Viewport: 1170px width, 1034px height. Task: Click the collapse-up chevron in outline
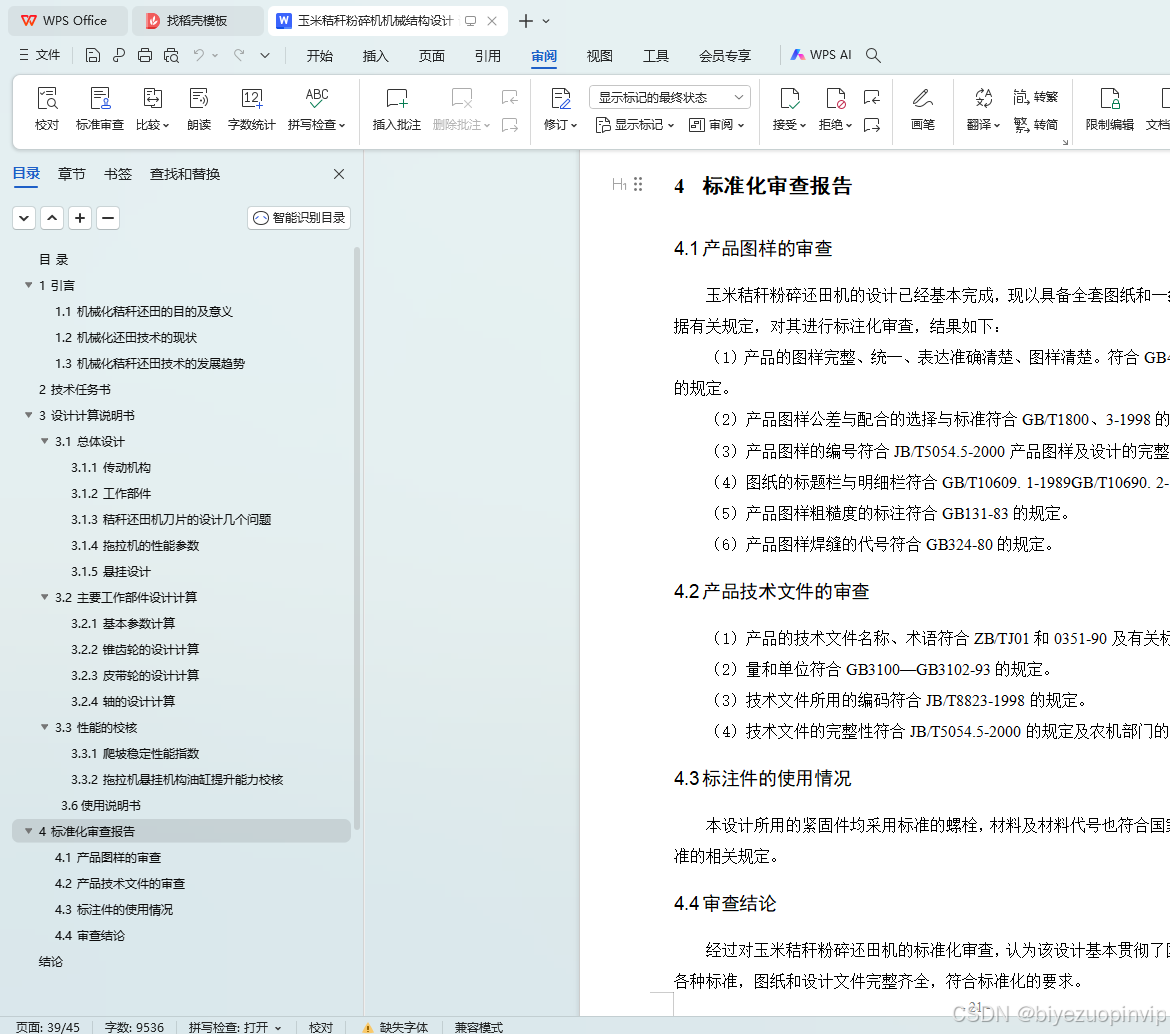(x=51, y=218)
